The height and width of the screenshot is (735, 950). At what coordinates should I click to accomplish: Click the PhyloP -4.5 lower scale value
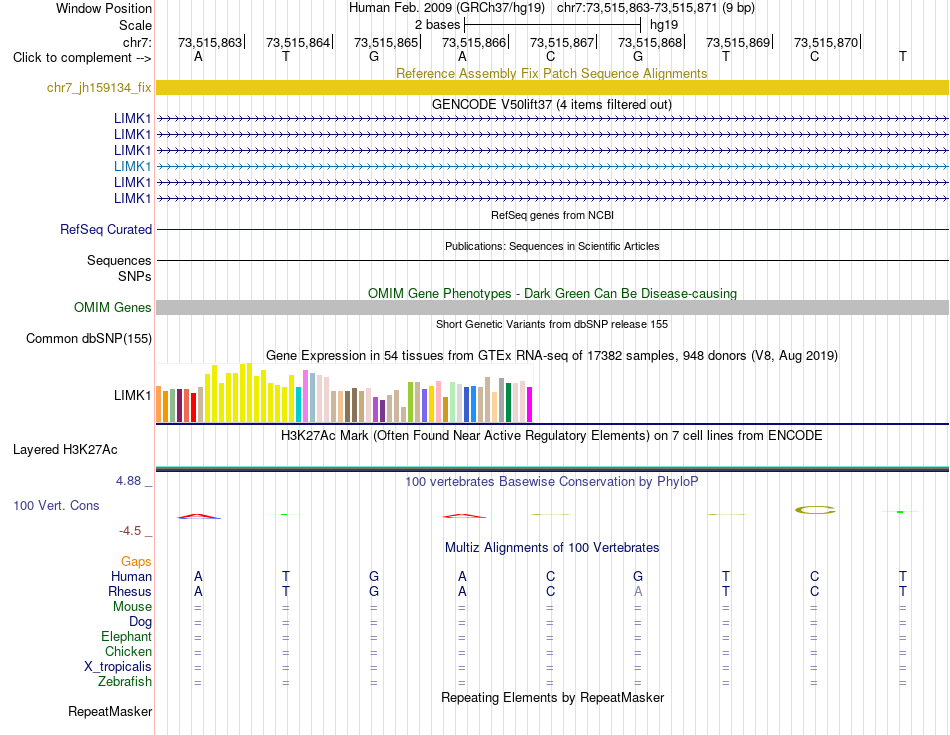point(130,531)
